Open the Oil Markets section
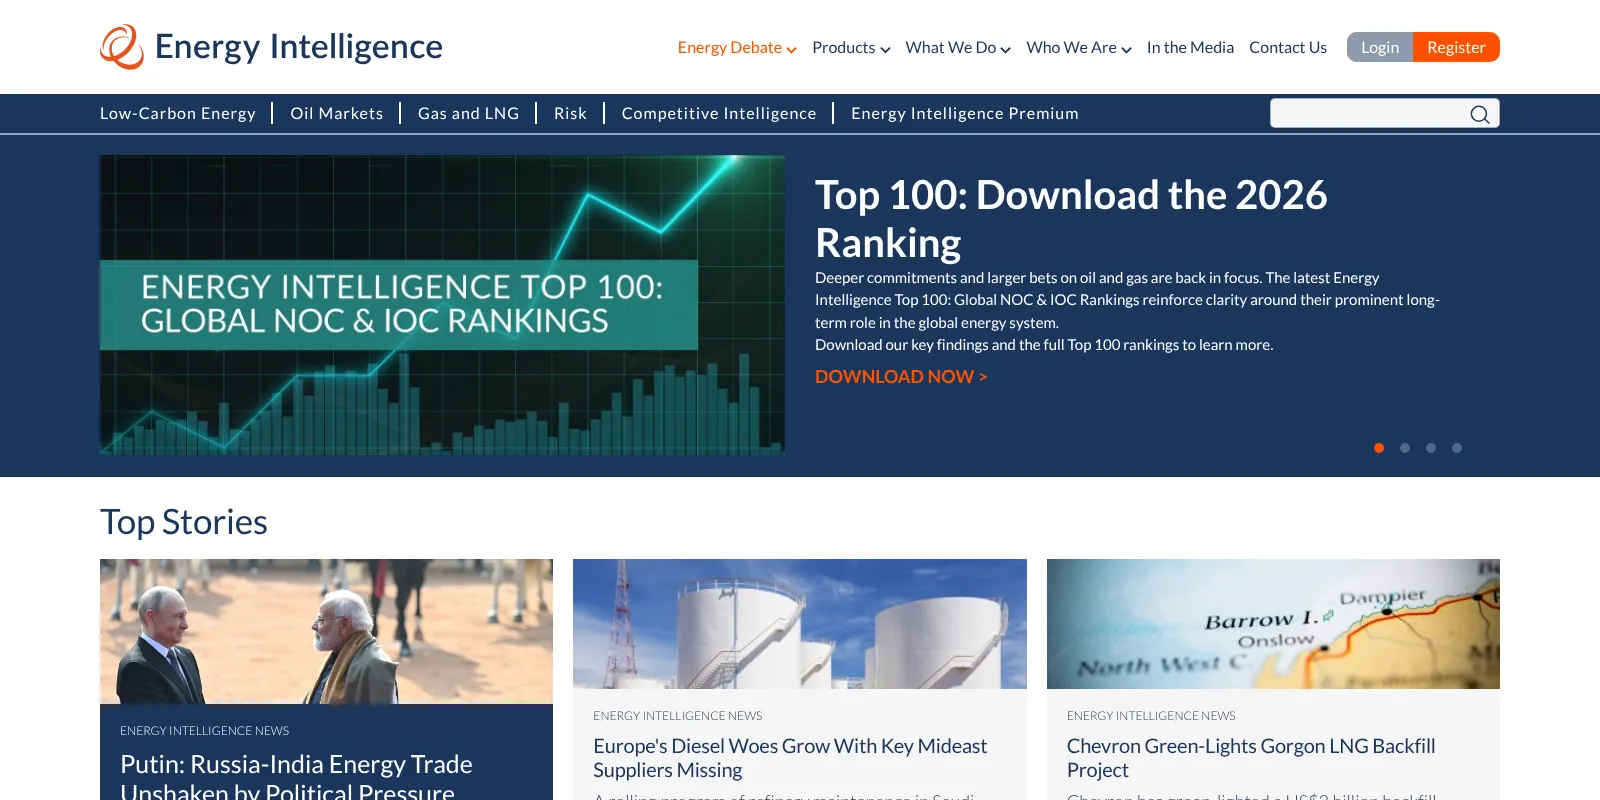The width and height of the screenshot is (1600, 800). pyautogui.click(x=337, y=114)
